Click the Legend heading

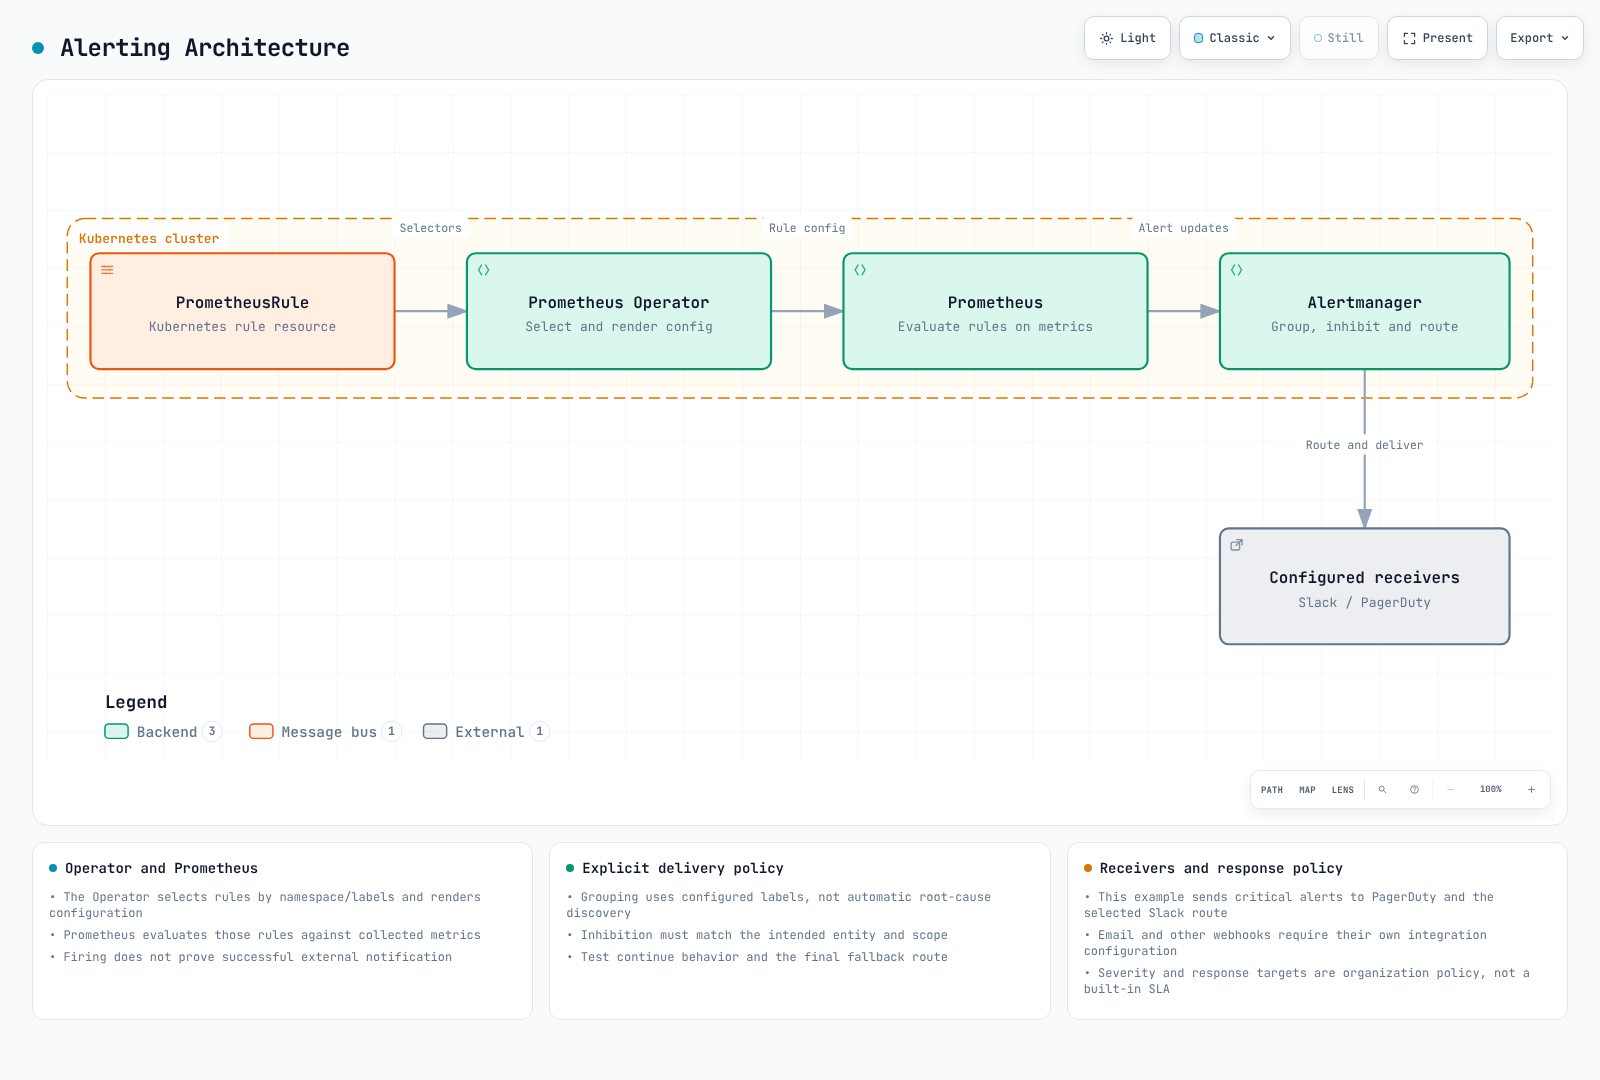136,702
